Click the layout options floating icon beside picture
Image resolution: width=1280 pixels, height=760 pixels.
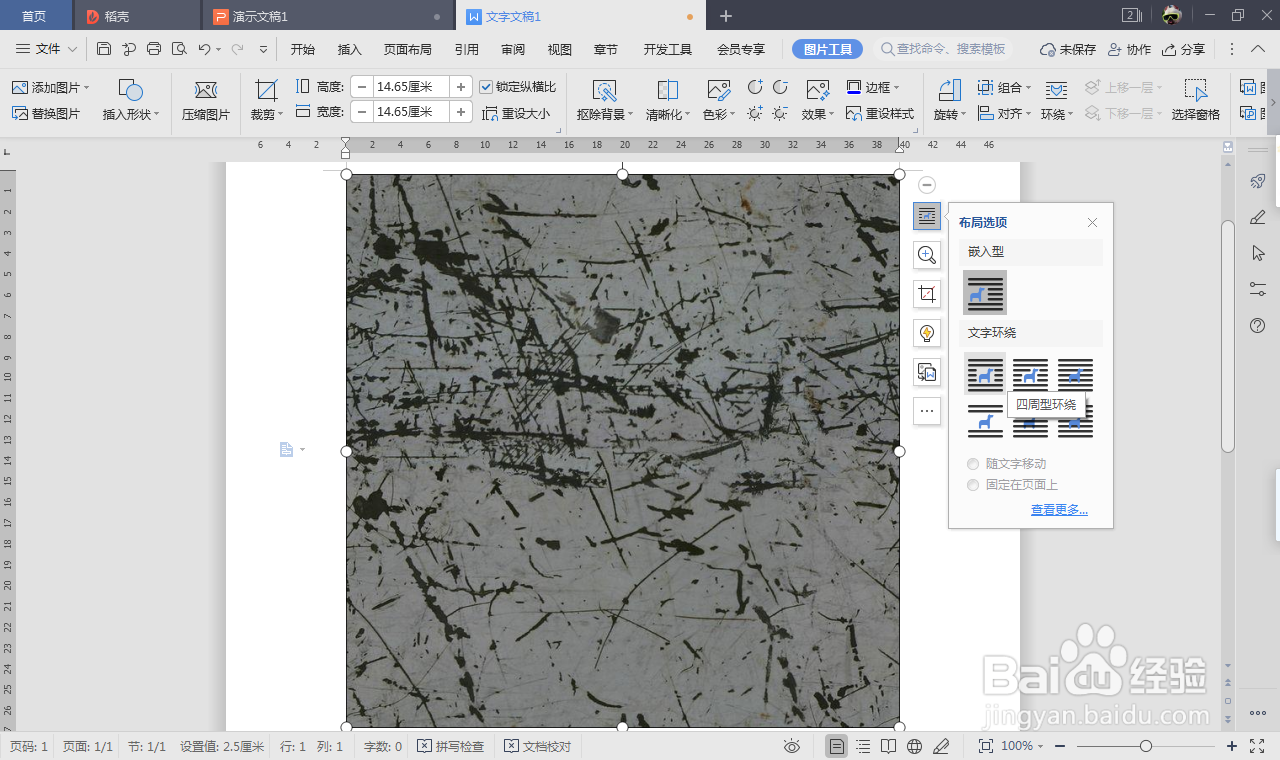(927, 215)
